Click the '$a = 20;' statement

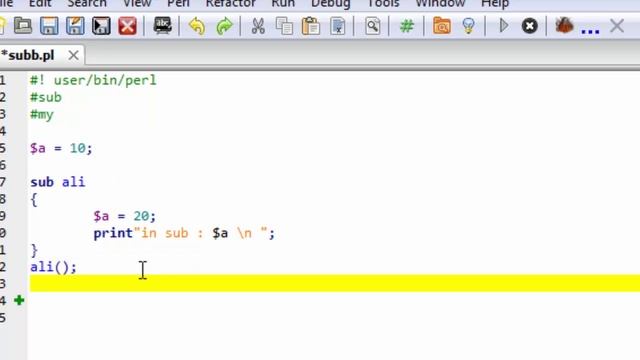(x=124, y=216)
